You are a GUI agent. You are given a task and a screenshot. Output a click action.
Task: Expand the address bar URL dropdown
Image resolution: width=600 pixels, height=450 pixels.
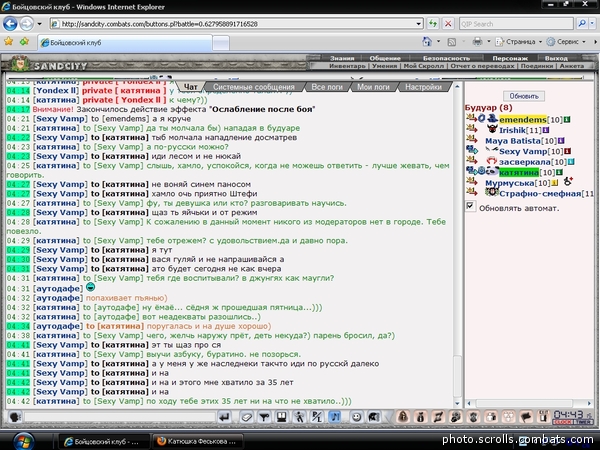(419, 24)
